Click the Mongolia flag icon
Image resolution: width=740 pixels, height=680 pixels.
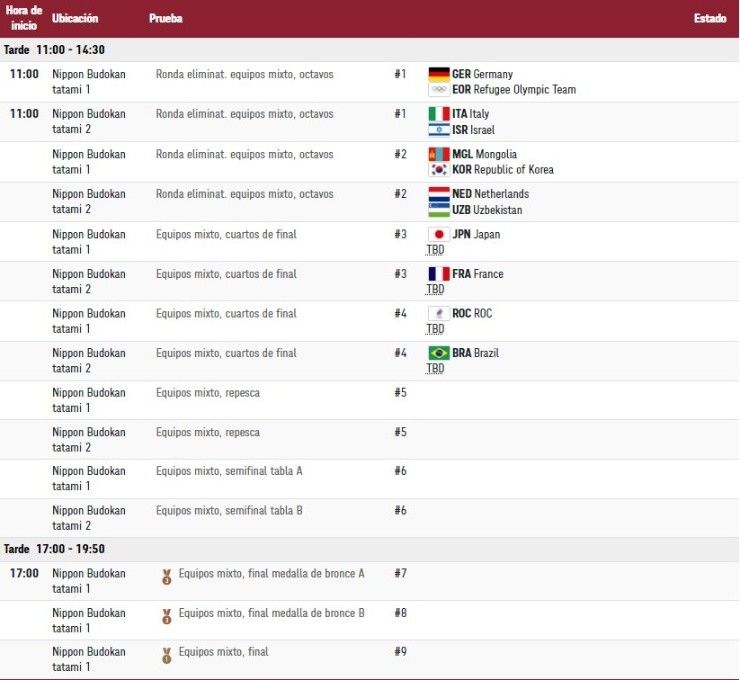point(438,154)
